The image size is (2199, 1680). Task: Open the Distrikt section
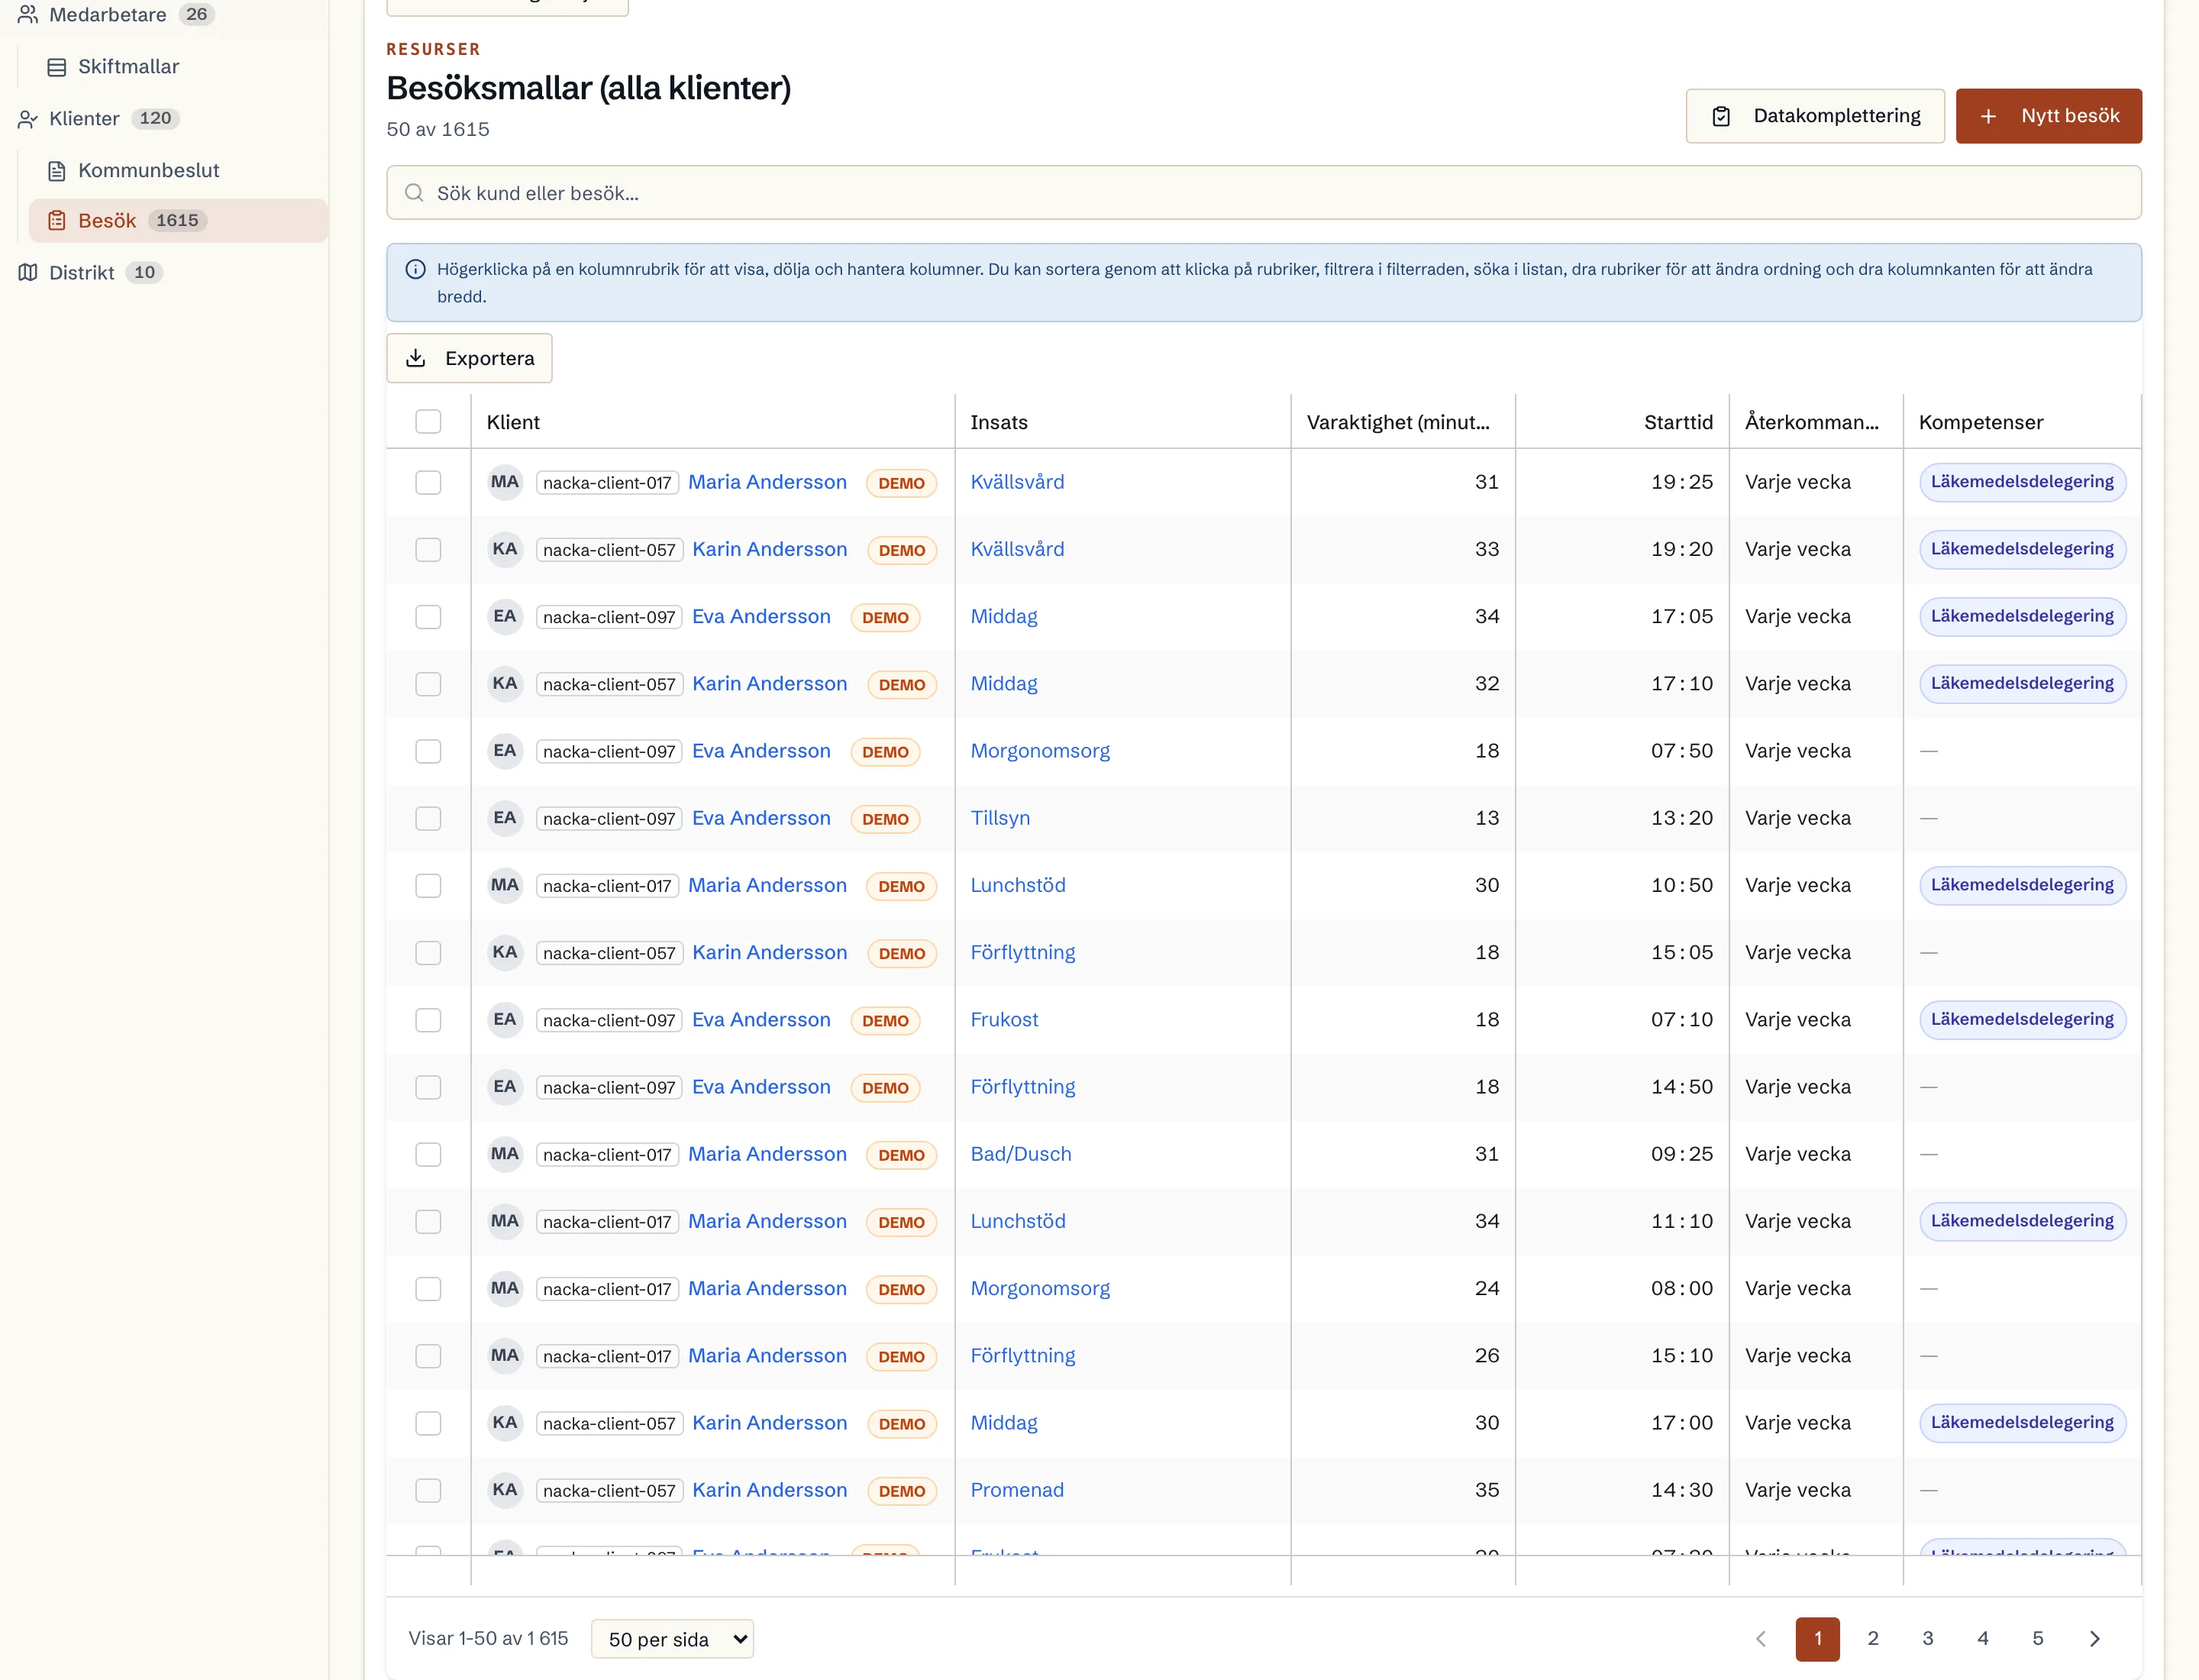click(x=82, y=273)
